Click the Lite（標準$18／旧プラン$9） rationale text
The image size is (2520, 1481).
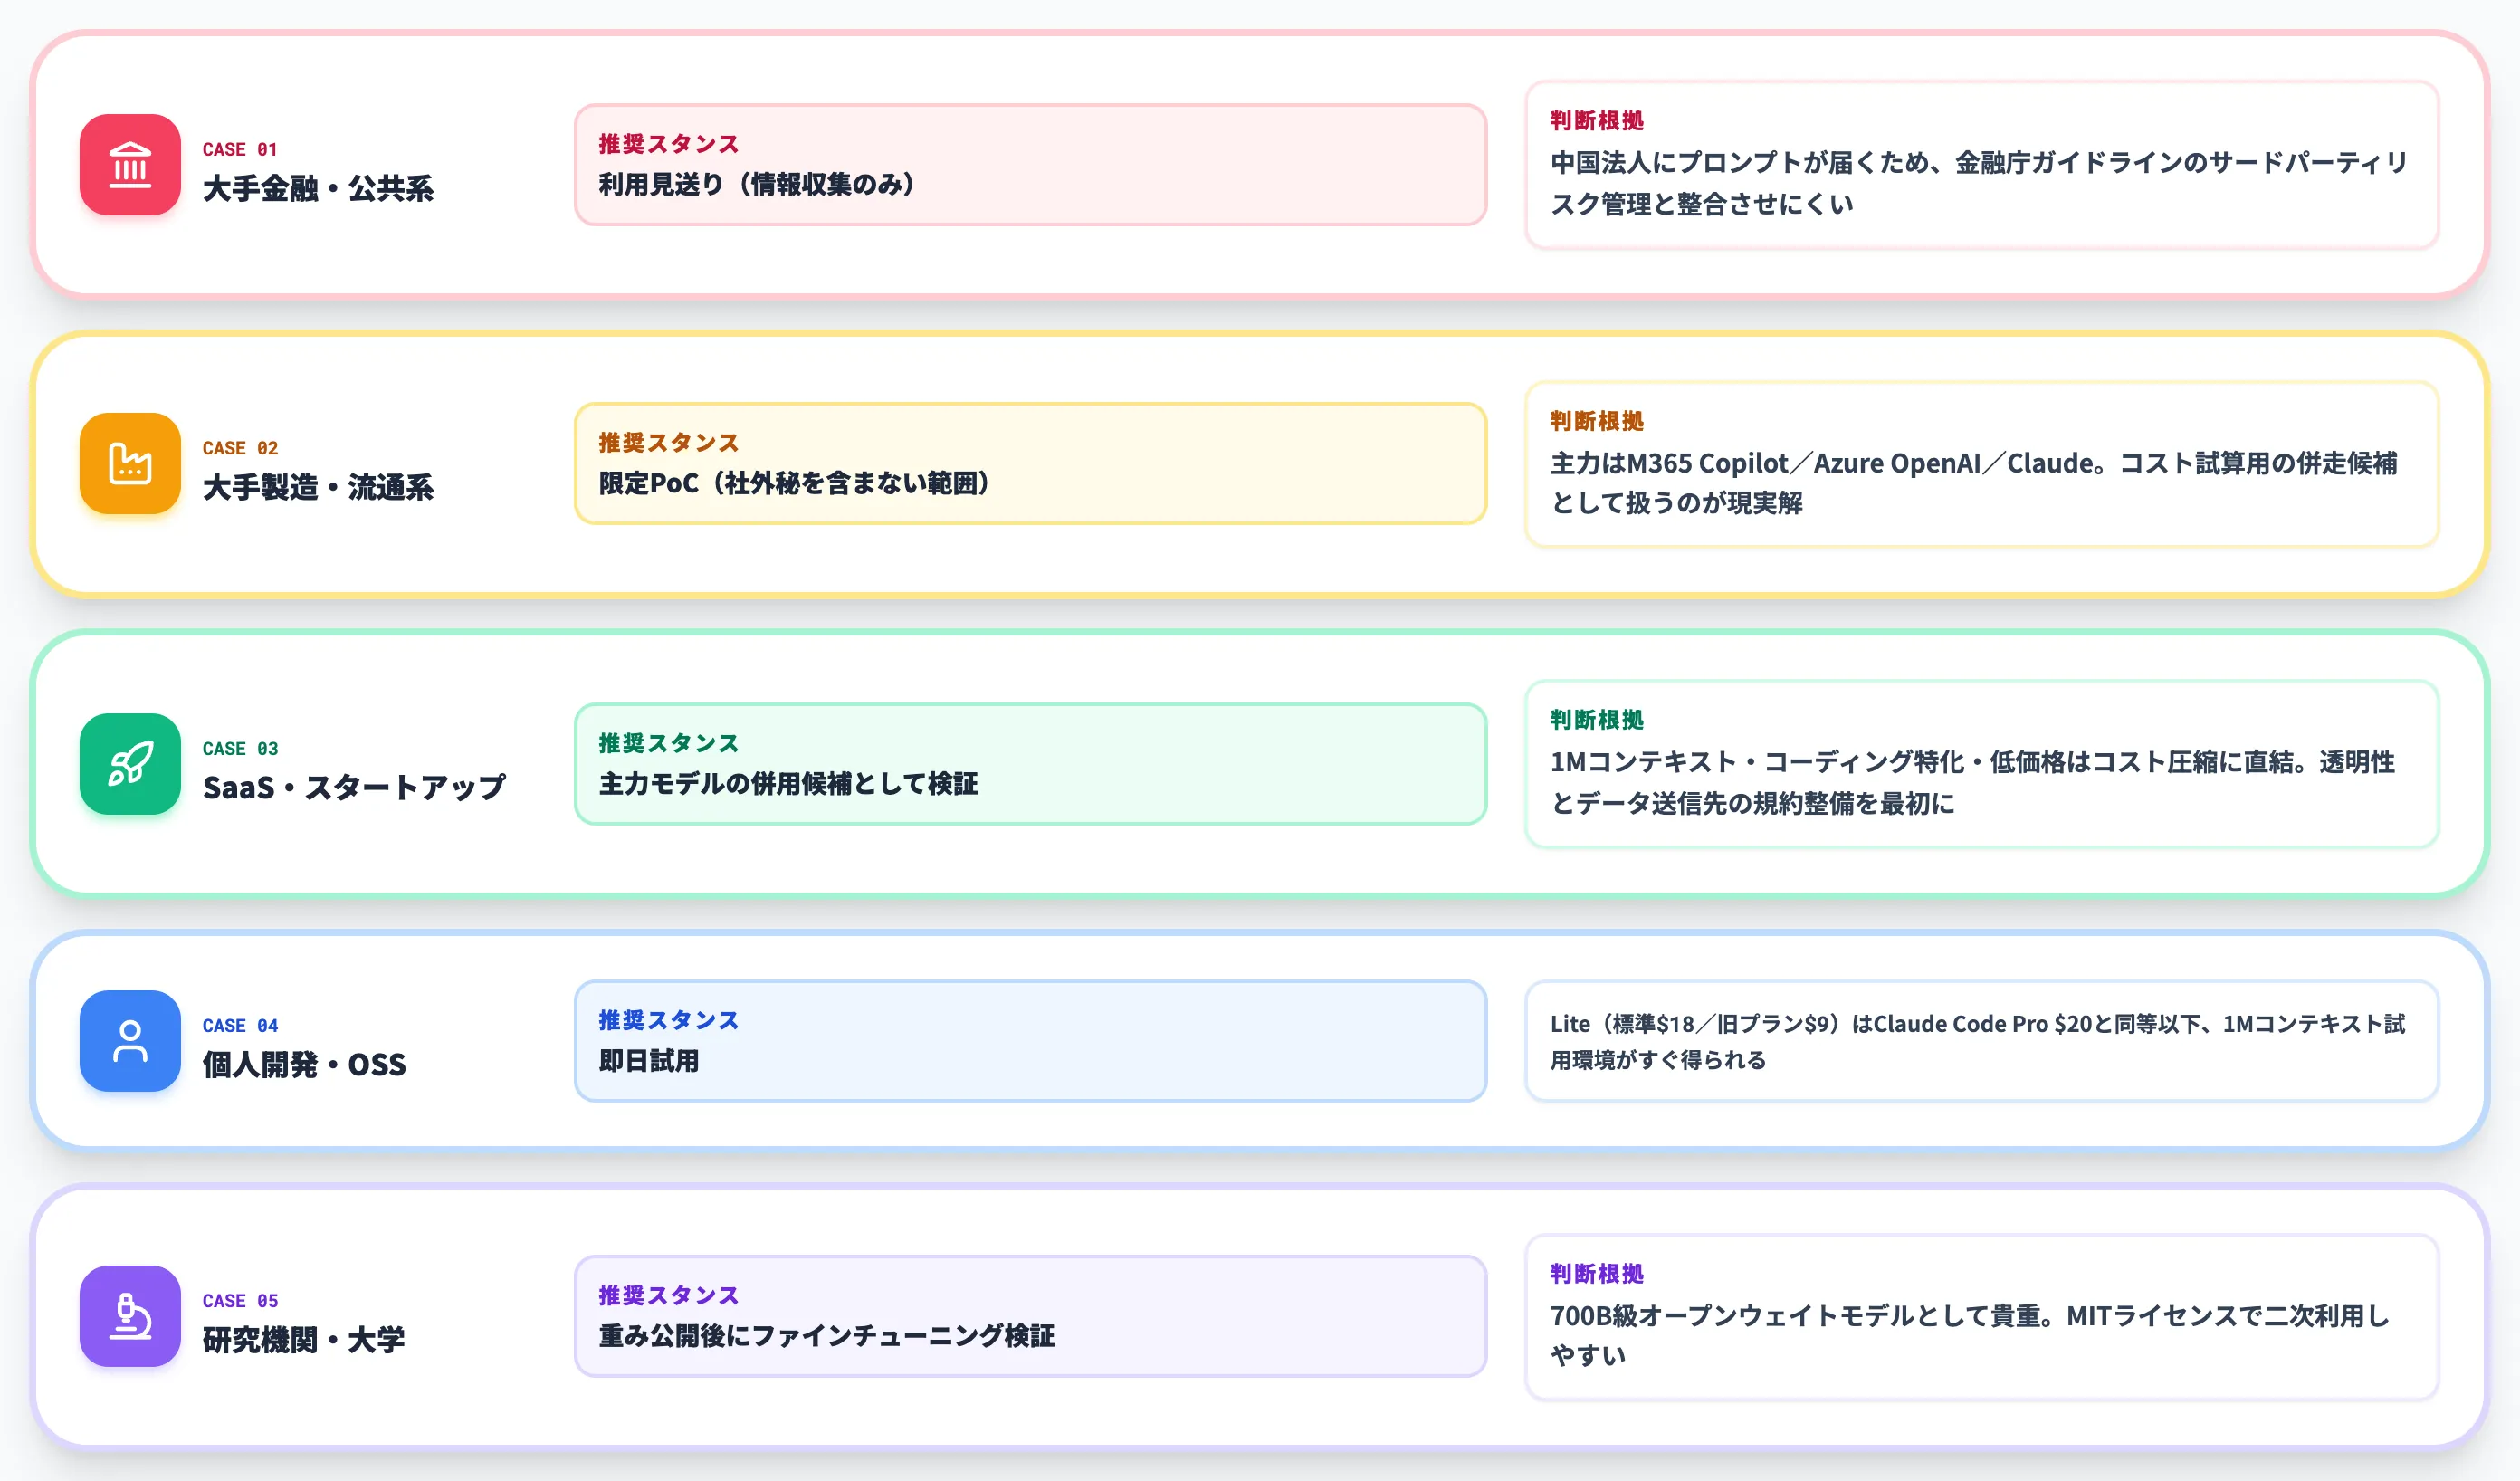(1977, 1041)
